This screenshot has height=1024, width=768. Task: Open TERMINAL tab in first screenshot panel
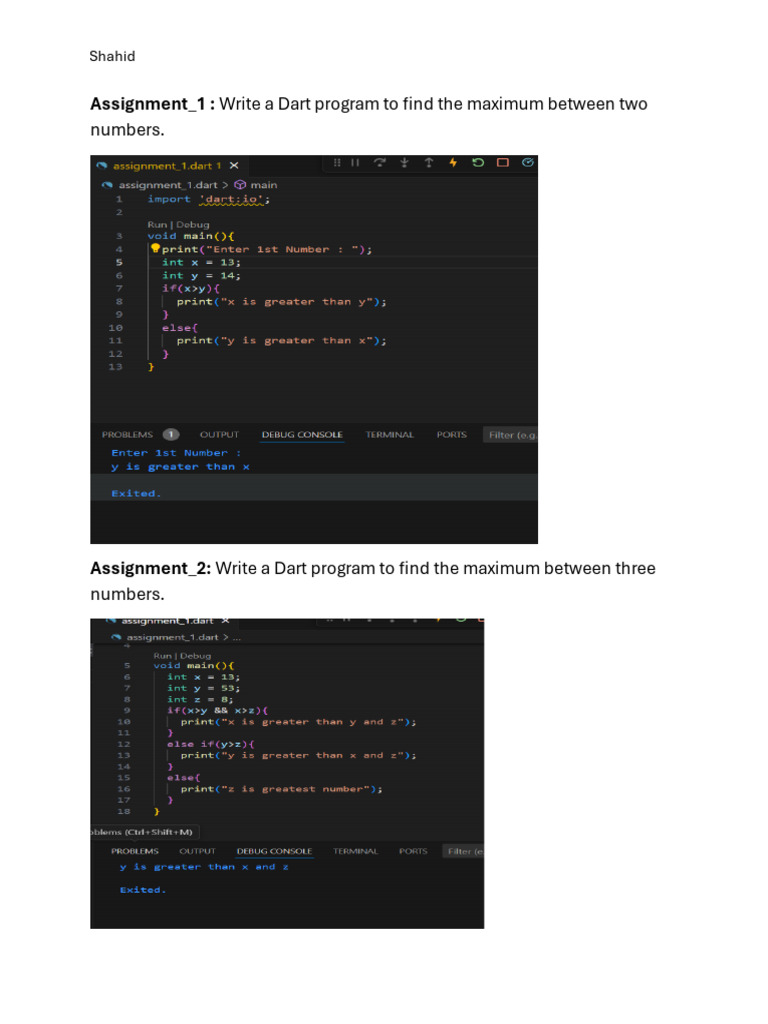pyautogui.click(x=390, y=434)
